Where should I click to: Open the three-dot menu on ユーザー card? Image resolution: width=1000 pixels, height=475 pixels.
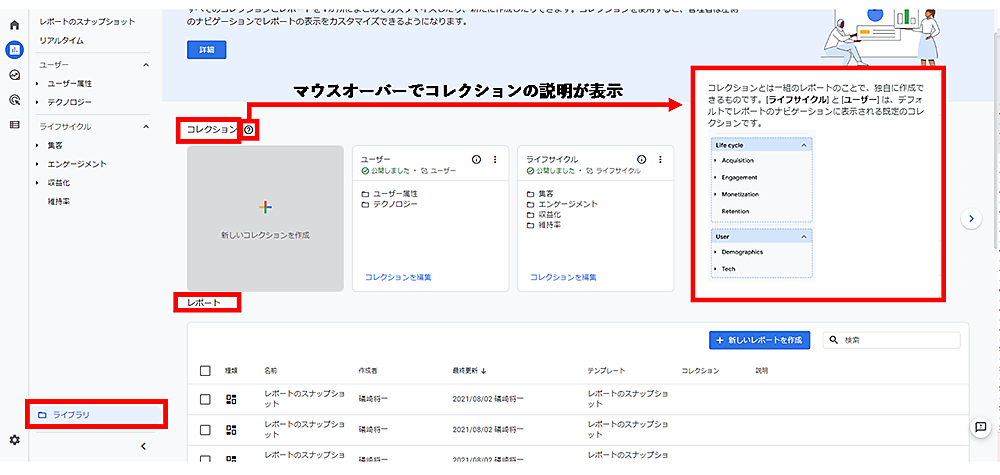point(494,159)
